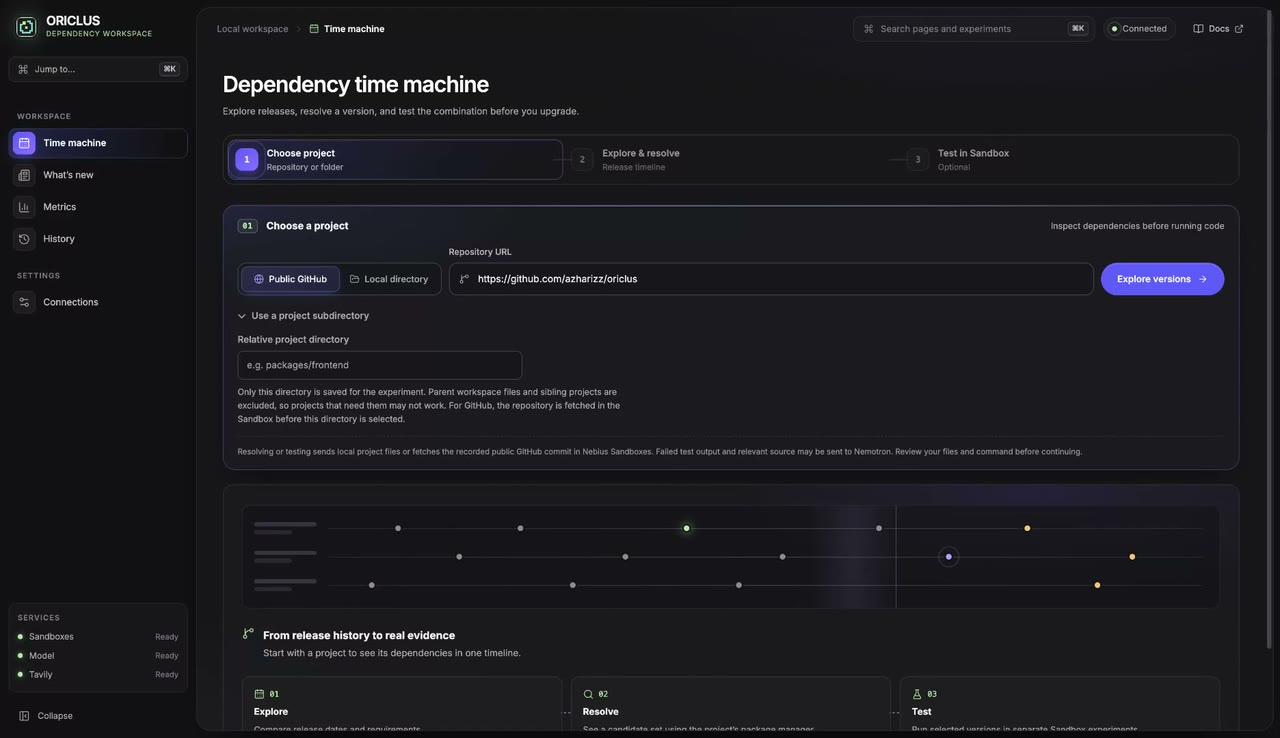Collapse Use a project subdirectory section
Viewport: 1280px width, 738px height.
pos(303,316)
